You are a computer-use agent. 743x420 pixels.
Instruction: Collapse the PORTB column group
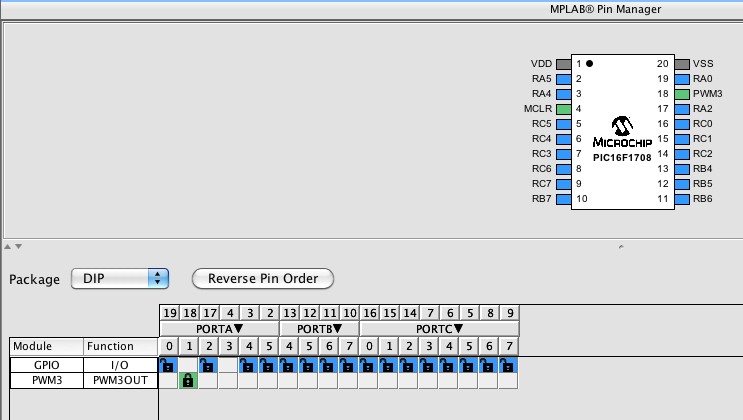[x=338, y=328]
